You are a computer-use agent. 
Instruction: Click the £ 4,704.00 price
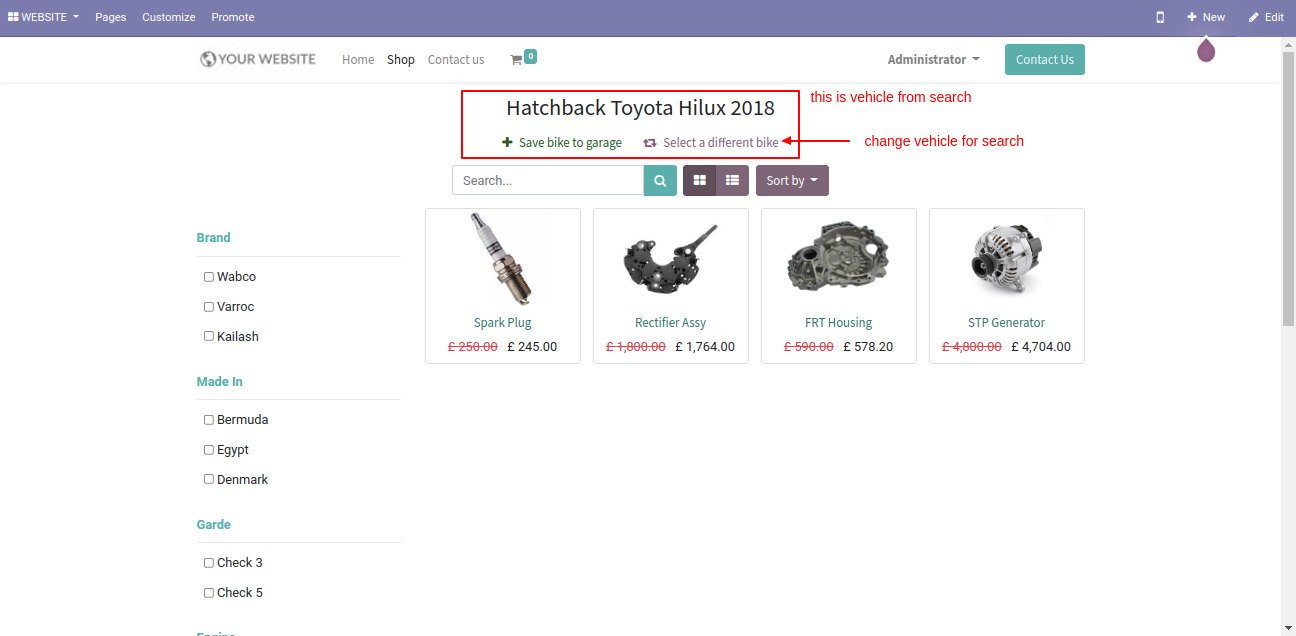coord(1041,347)
